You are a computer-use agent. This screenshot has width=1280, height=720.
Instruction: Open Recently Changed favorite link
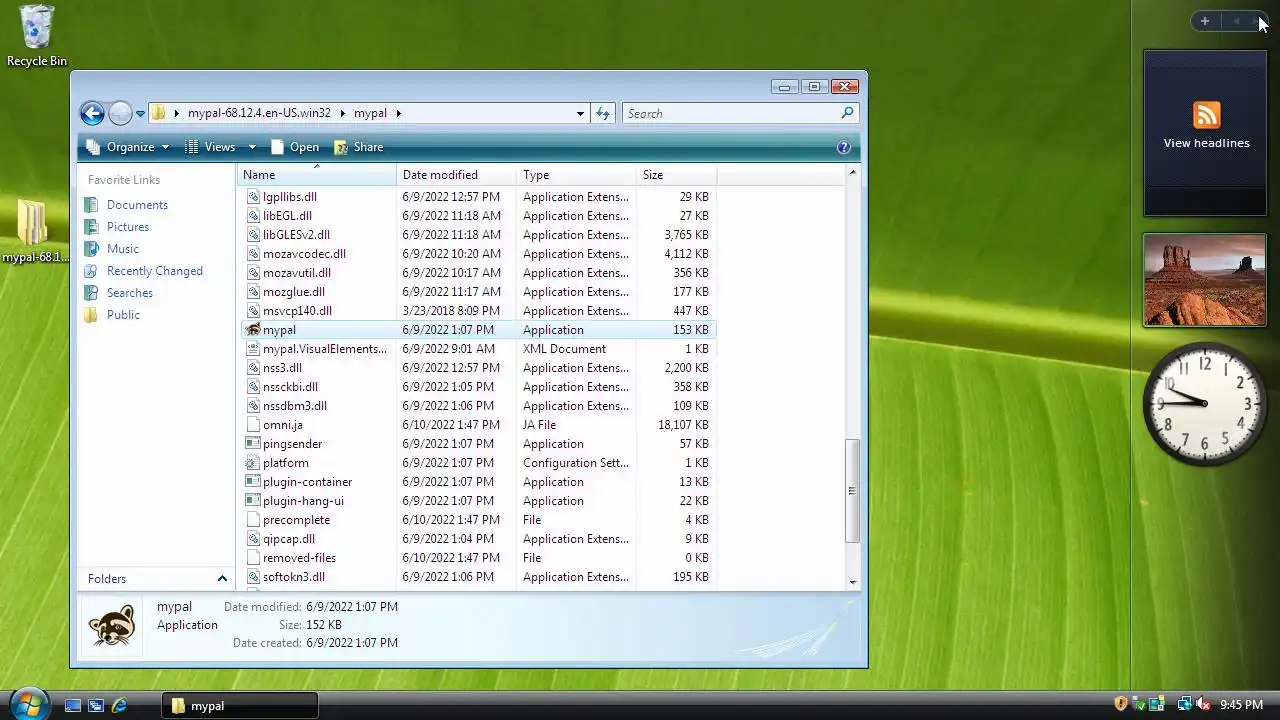click(154, 271)
